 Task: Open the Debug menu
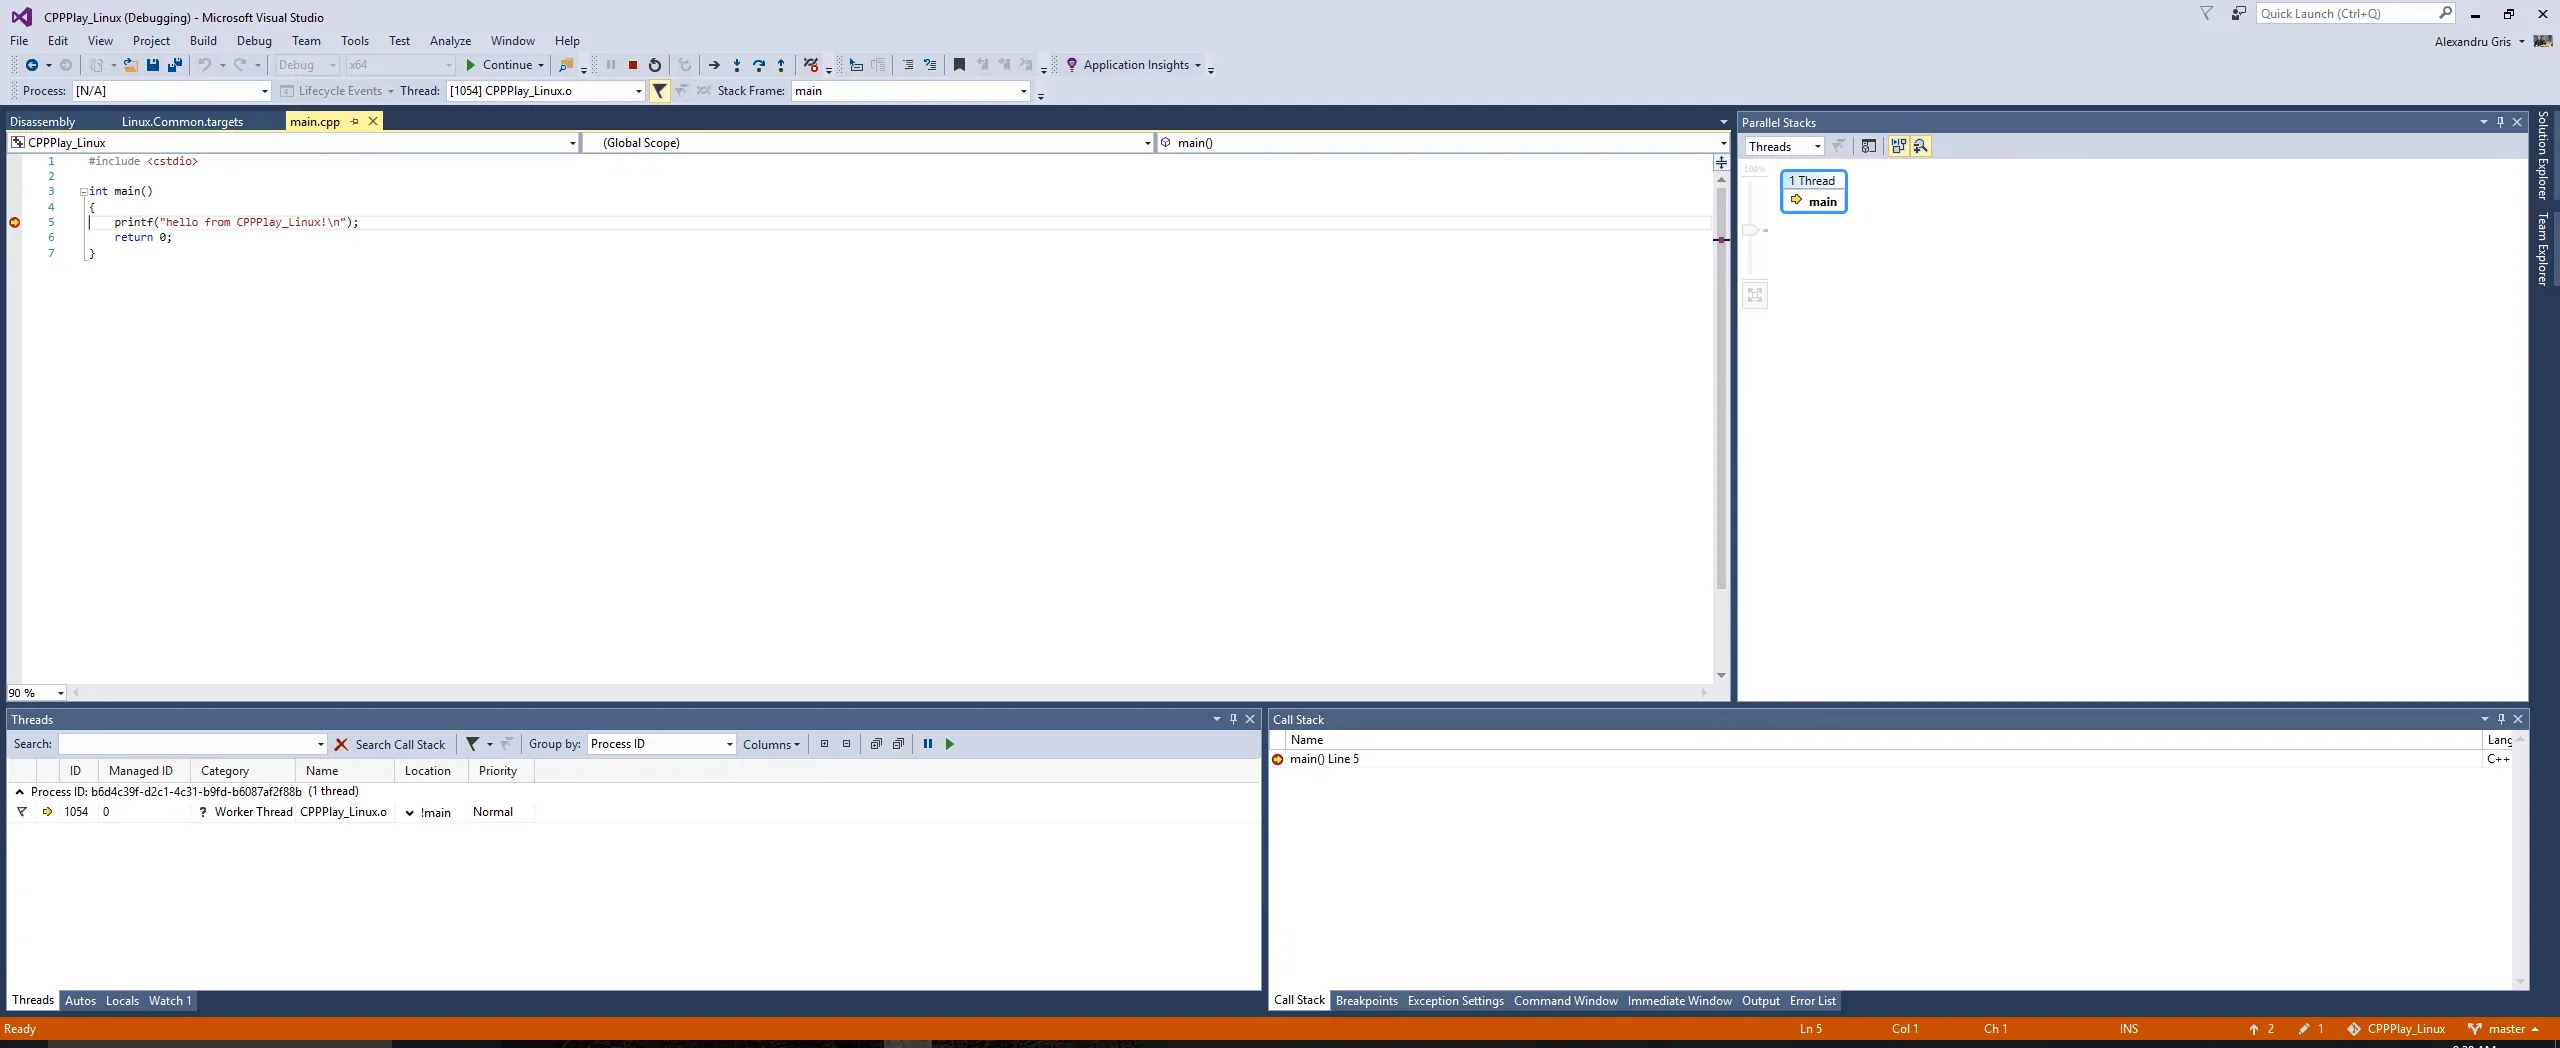pos(254,41)
